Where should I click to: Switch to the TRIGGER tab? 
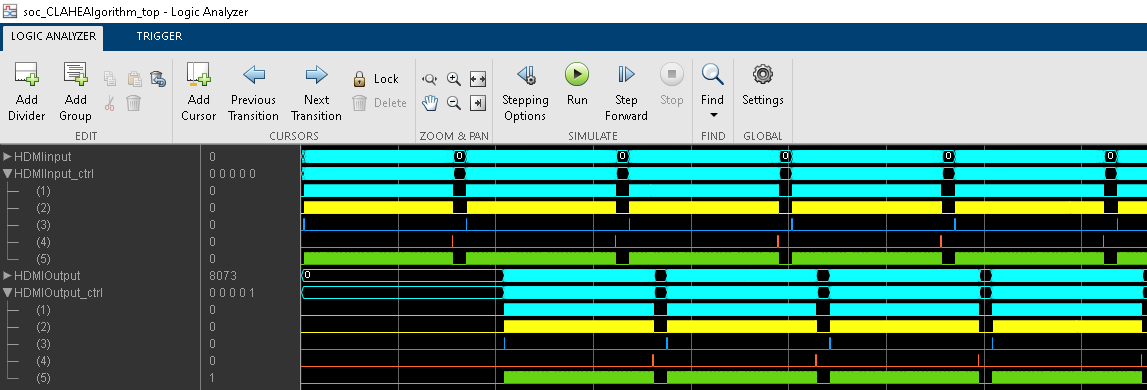click(x=159, y=36)
